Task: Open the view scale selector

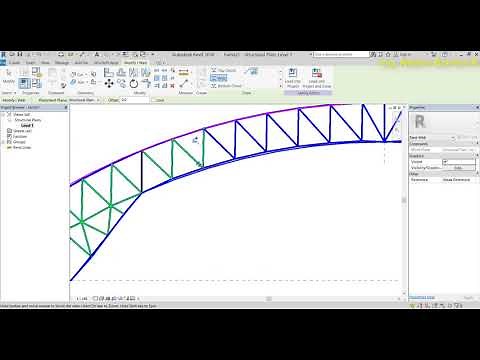Action: point(82,299)
